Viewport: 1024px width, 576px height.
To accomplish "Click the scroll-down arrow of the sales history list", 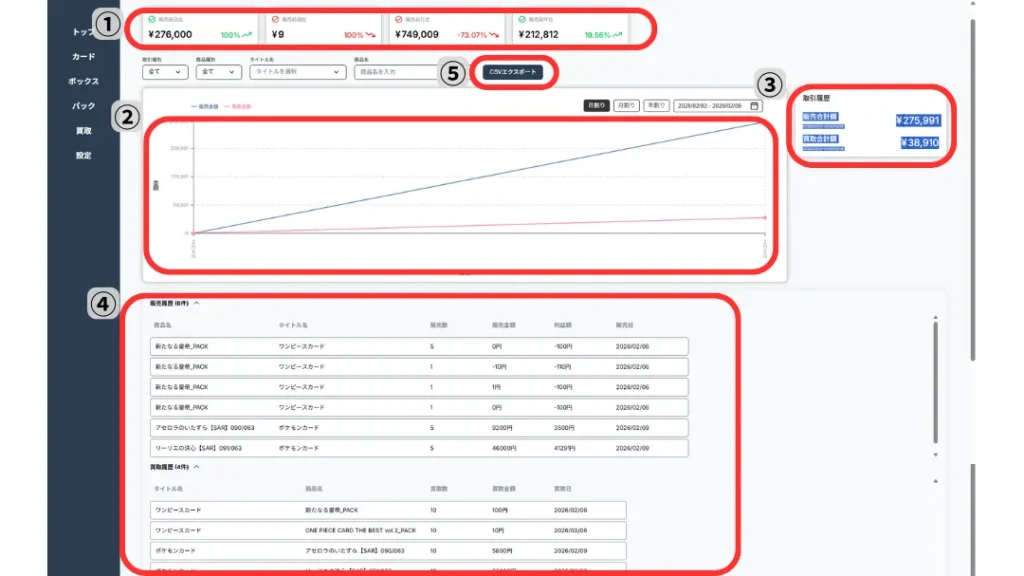I will pyautogui.click(x=935, y=455).
